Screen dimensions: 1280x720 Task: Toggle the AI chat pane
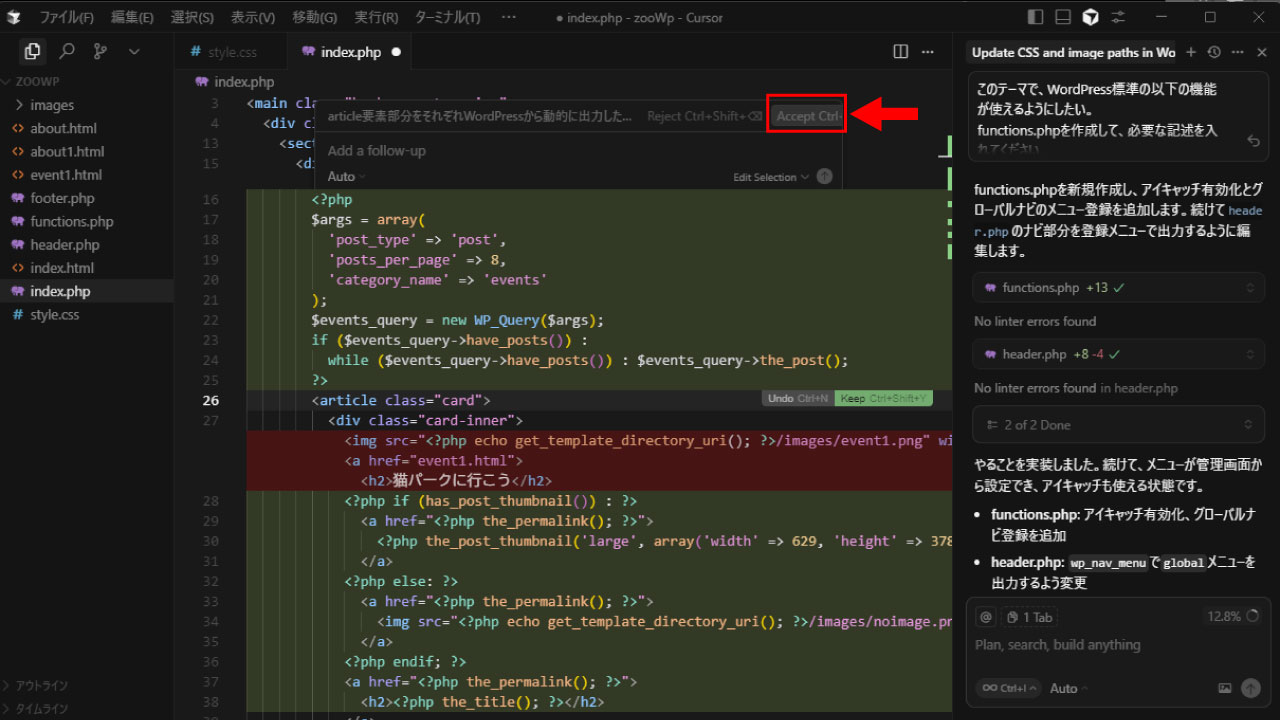pos(1091,17)
